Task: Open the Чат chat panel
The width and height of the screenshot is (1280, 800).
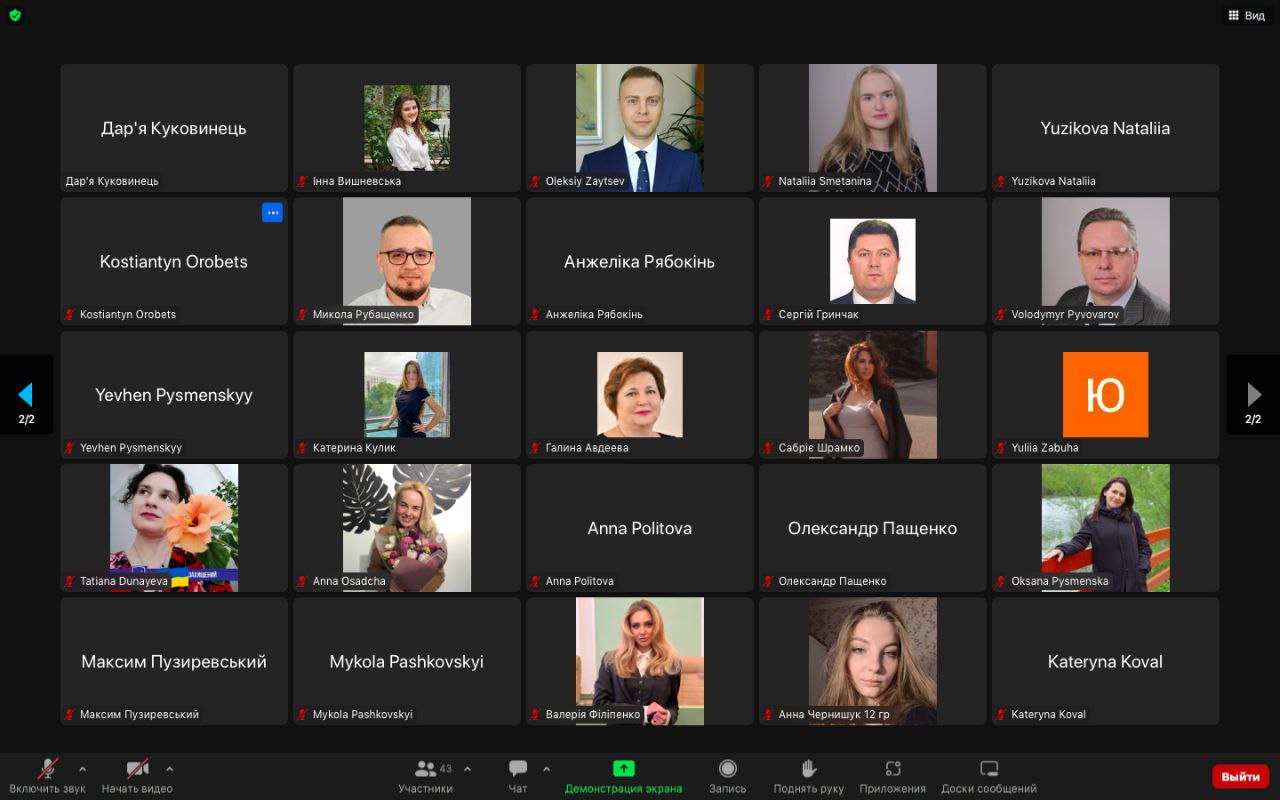Action: (518, 776)
